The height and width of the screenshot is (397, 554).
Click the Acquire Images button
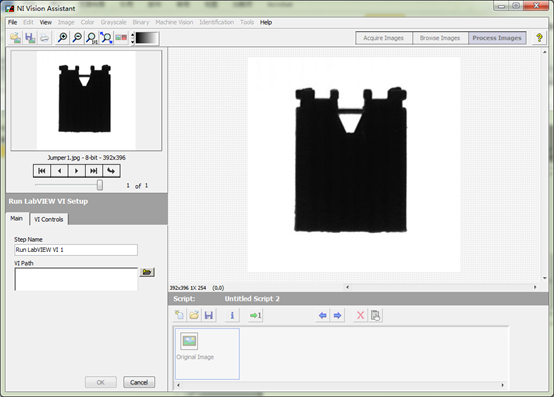pyautogui.click(x=384, y=38)
